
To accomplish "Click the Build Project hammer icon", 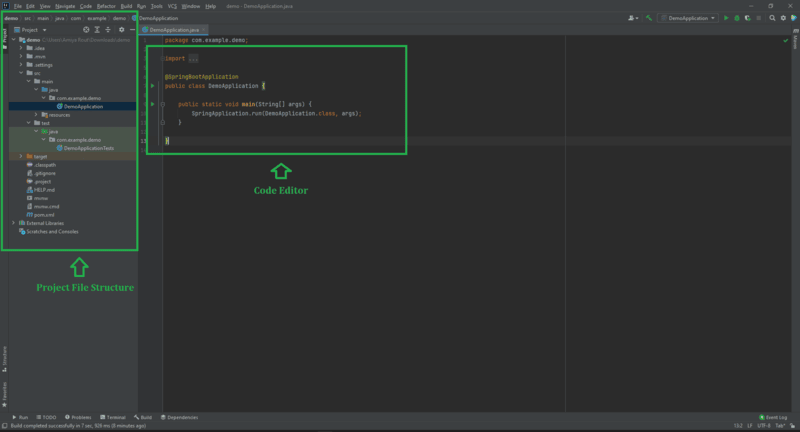I will pos(649,18).
